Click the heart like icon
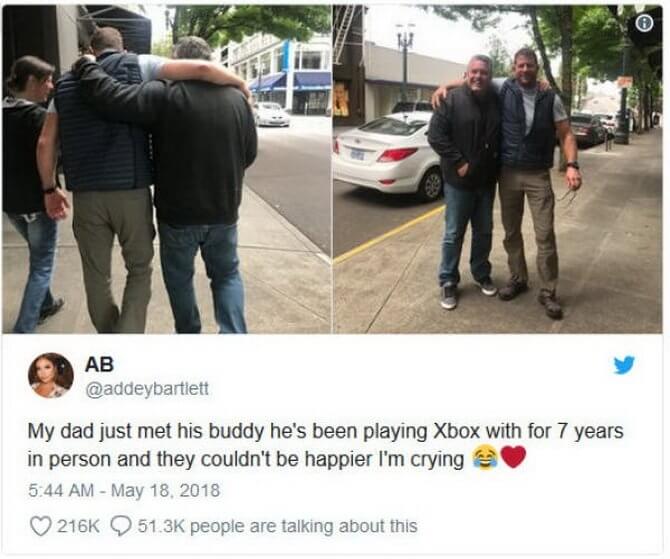This screenshot has width=670, height=559. [40, 526]
